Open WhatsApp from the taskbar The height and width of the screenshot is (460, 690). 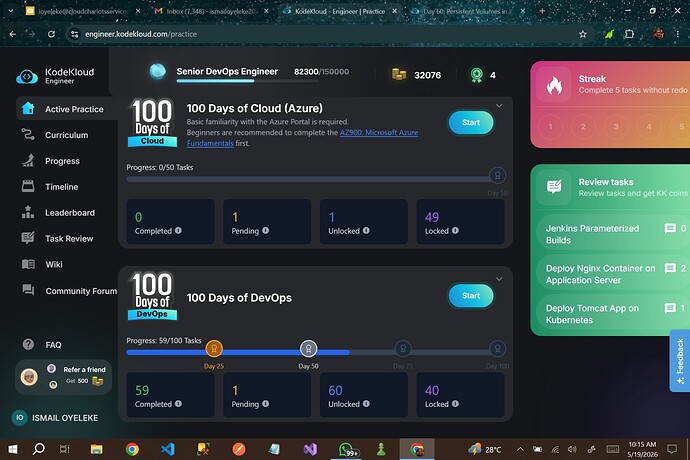(x=346, y=449)
